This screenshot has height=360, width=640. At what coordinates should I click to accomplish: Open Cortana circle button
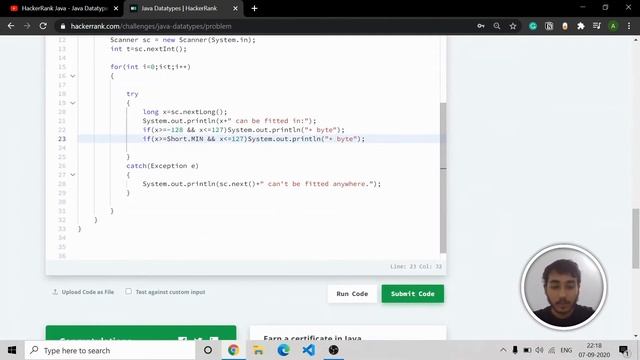click(208, 350)
